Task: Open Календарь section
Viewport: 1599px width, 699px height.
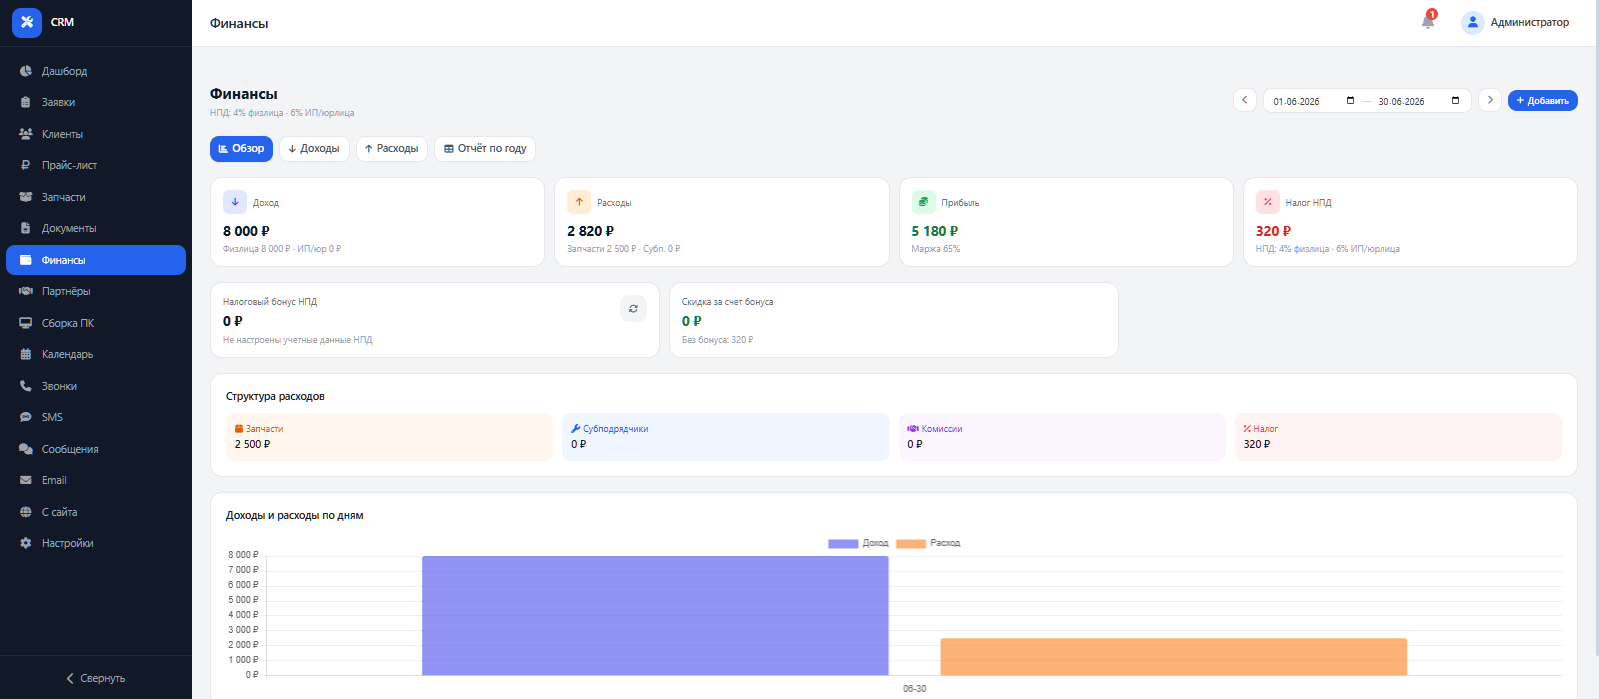Action: [x=96, y=354]
